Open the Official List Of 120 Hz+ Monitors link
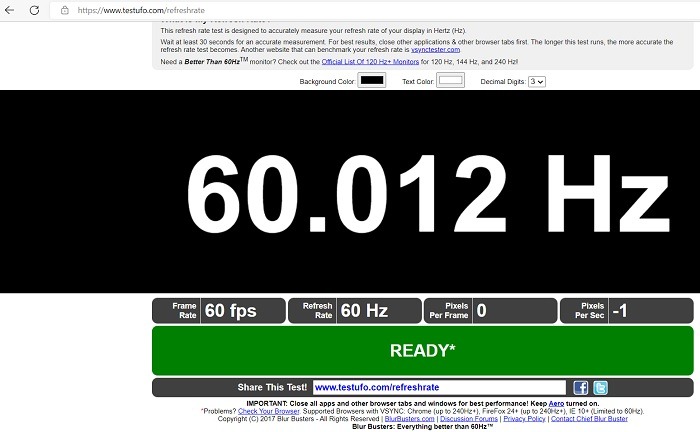The width and height of the screenshot is (700, 432). point(370,62)
